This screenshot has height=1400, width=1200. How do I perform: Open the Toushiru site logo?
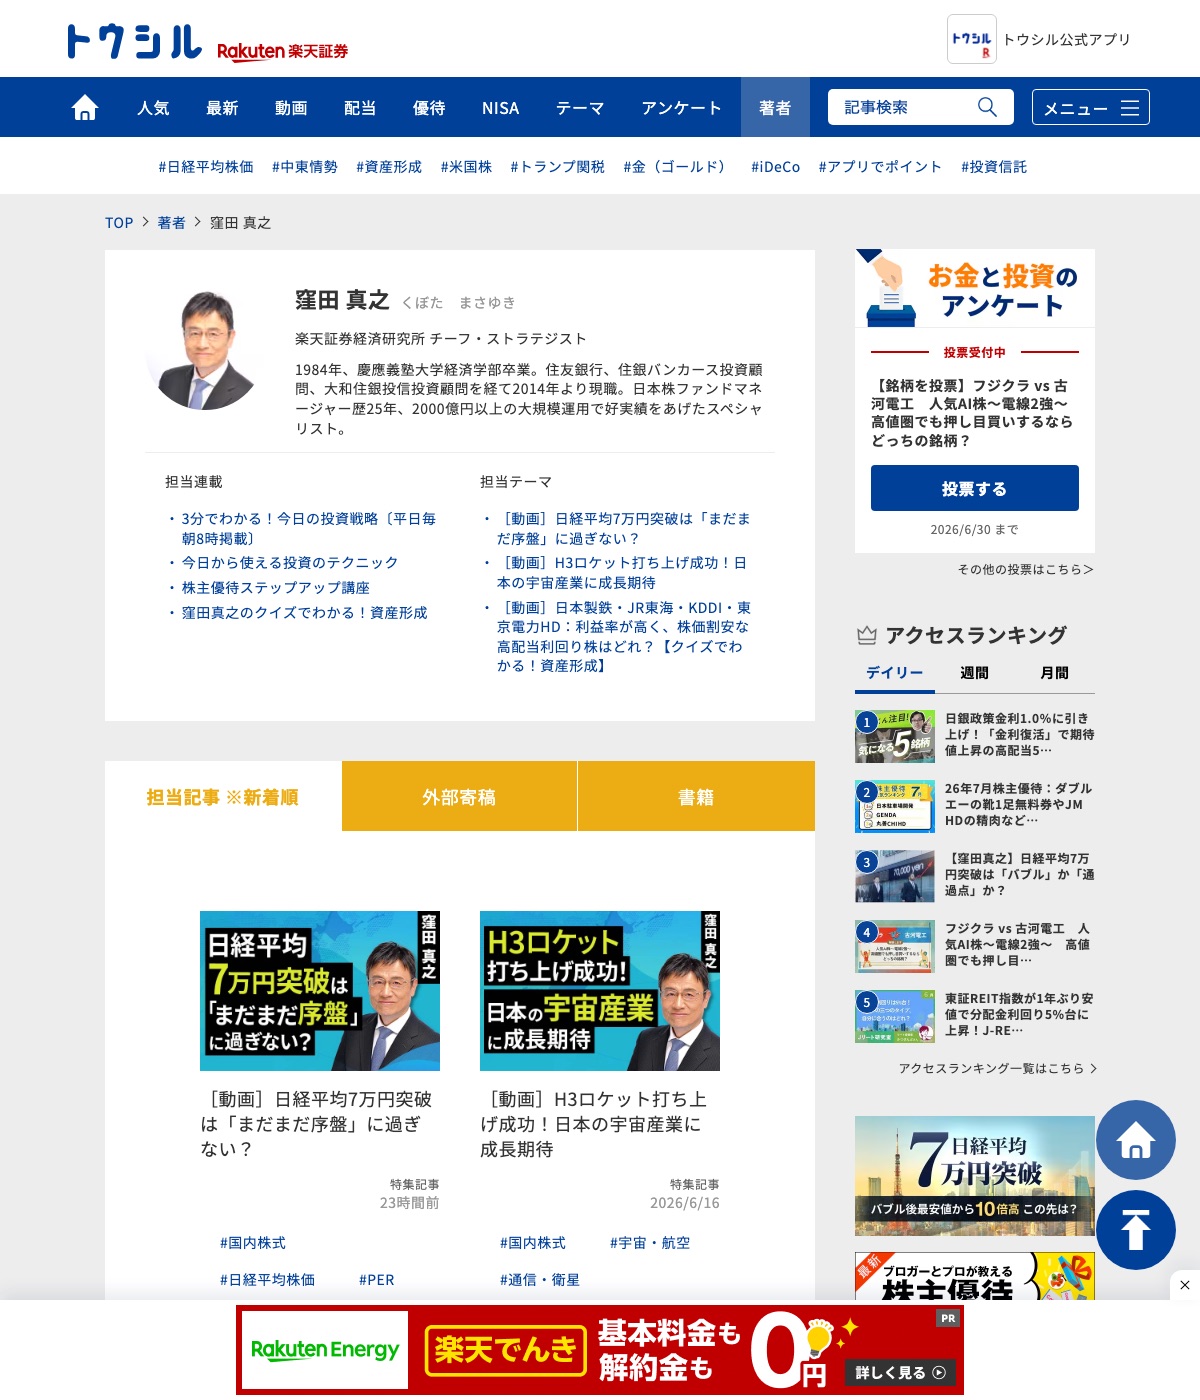134,42
